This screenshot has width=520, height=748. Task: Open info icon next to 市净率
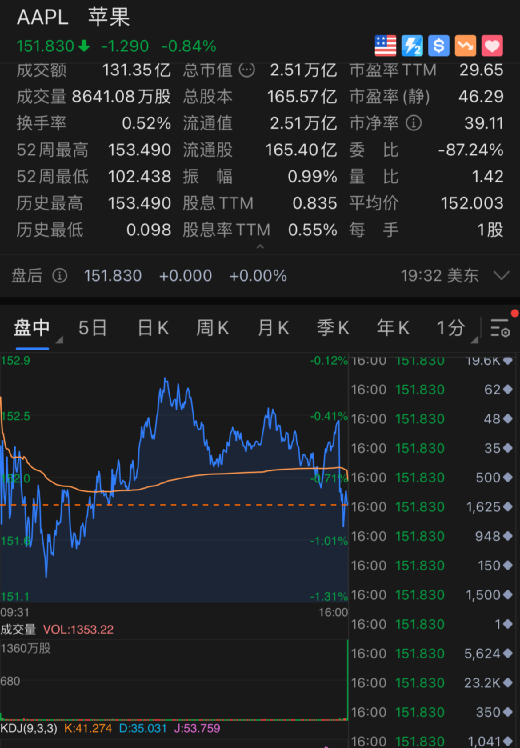(x=414, y=123)
